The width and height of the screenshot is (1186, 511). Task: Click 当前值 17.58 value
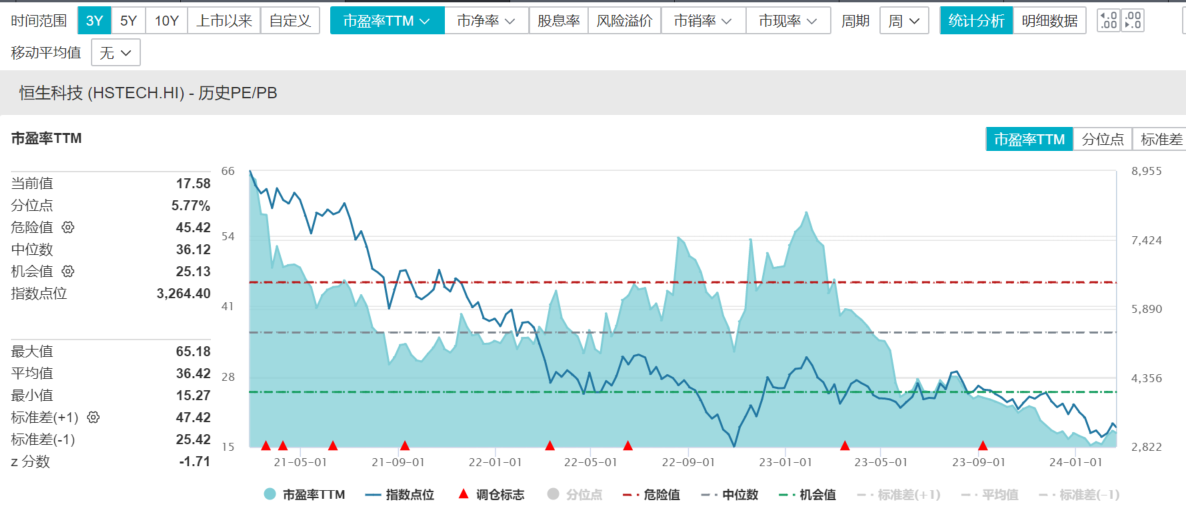[x=193, y=184]
